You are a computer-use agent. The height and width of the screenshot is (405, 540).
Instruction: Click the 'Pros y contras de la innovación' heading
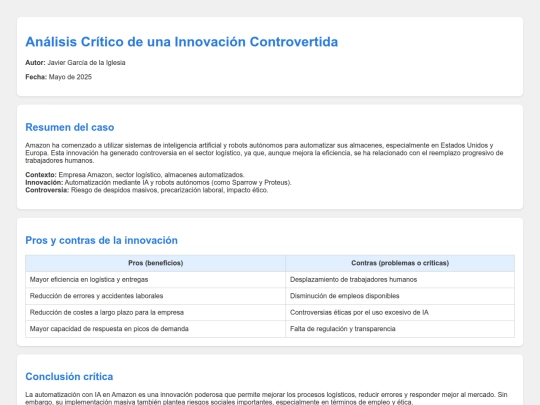pyautogui.click(x=102, y=240)
